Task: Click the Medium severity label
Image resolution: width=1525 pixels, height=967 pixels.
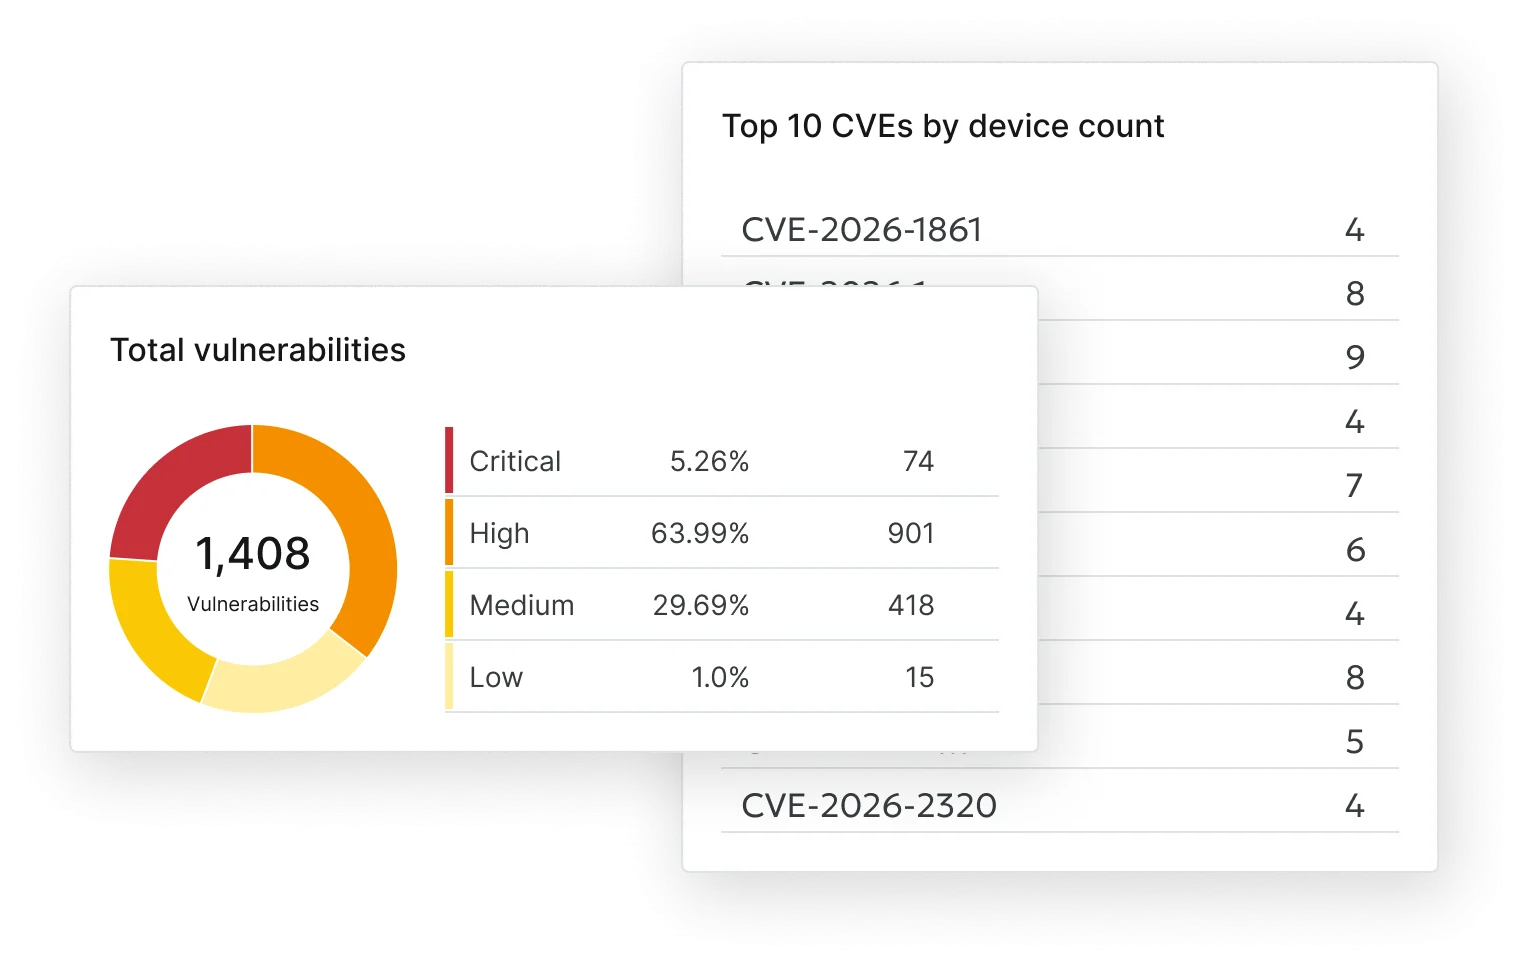Action: [x=521, y=605]
